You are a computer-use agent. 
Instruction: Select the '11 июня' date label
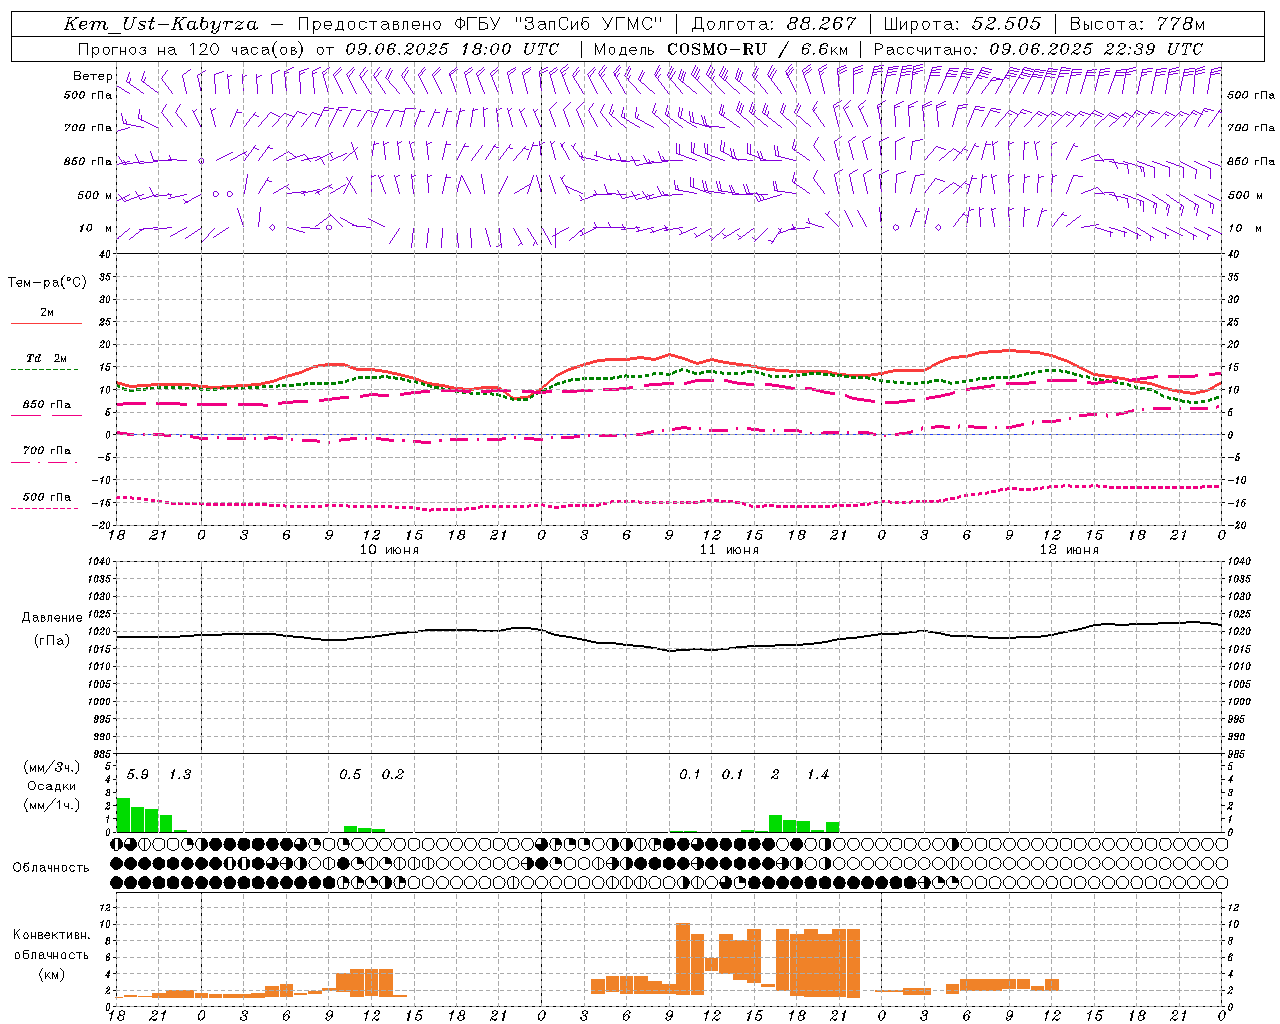[x=729, y=550]
